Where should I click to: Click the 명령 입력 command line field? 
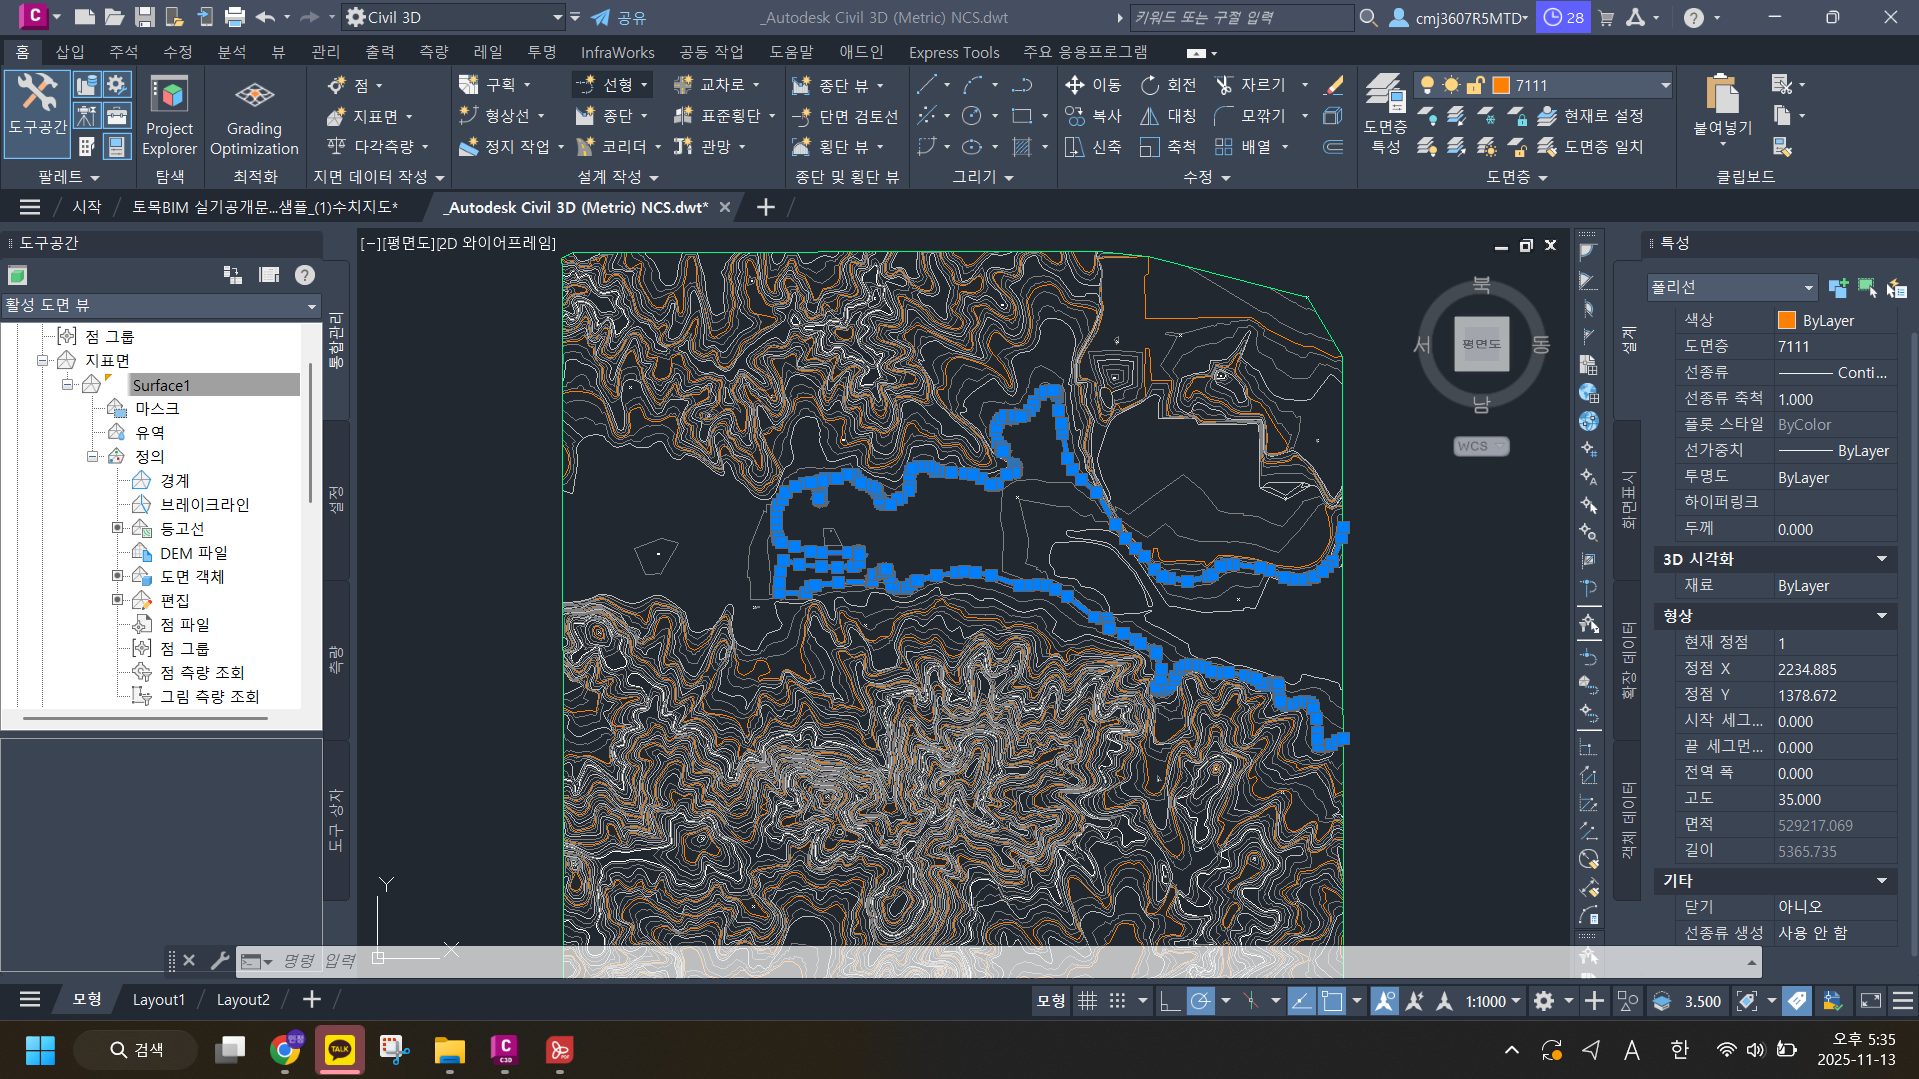(320, 961)
